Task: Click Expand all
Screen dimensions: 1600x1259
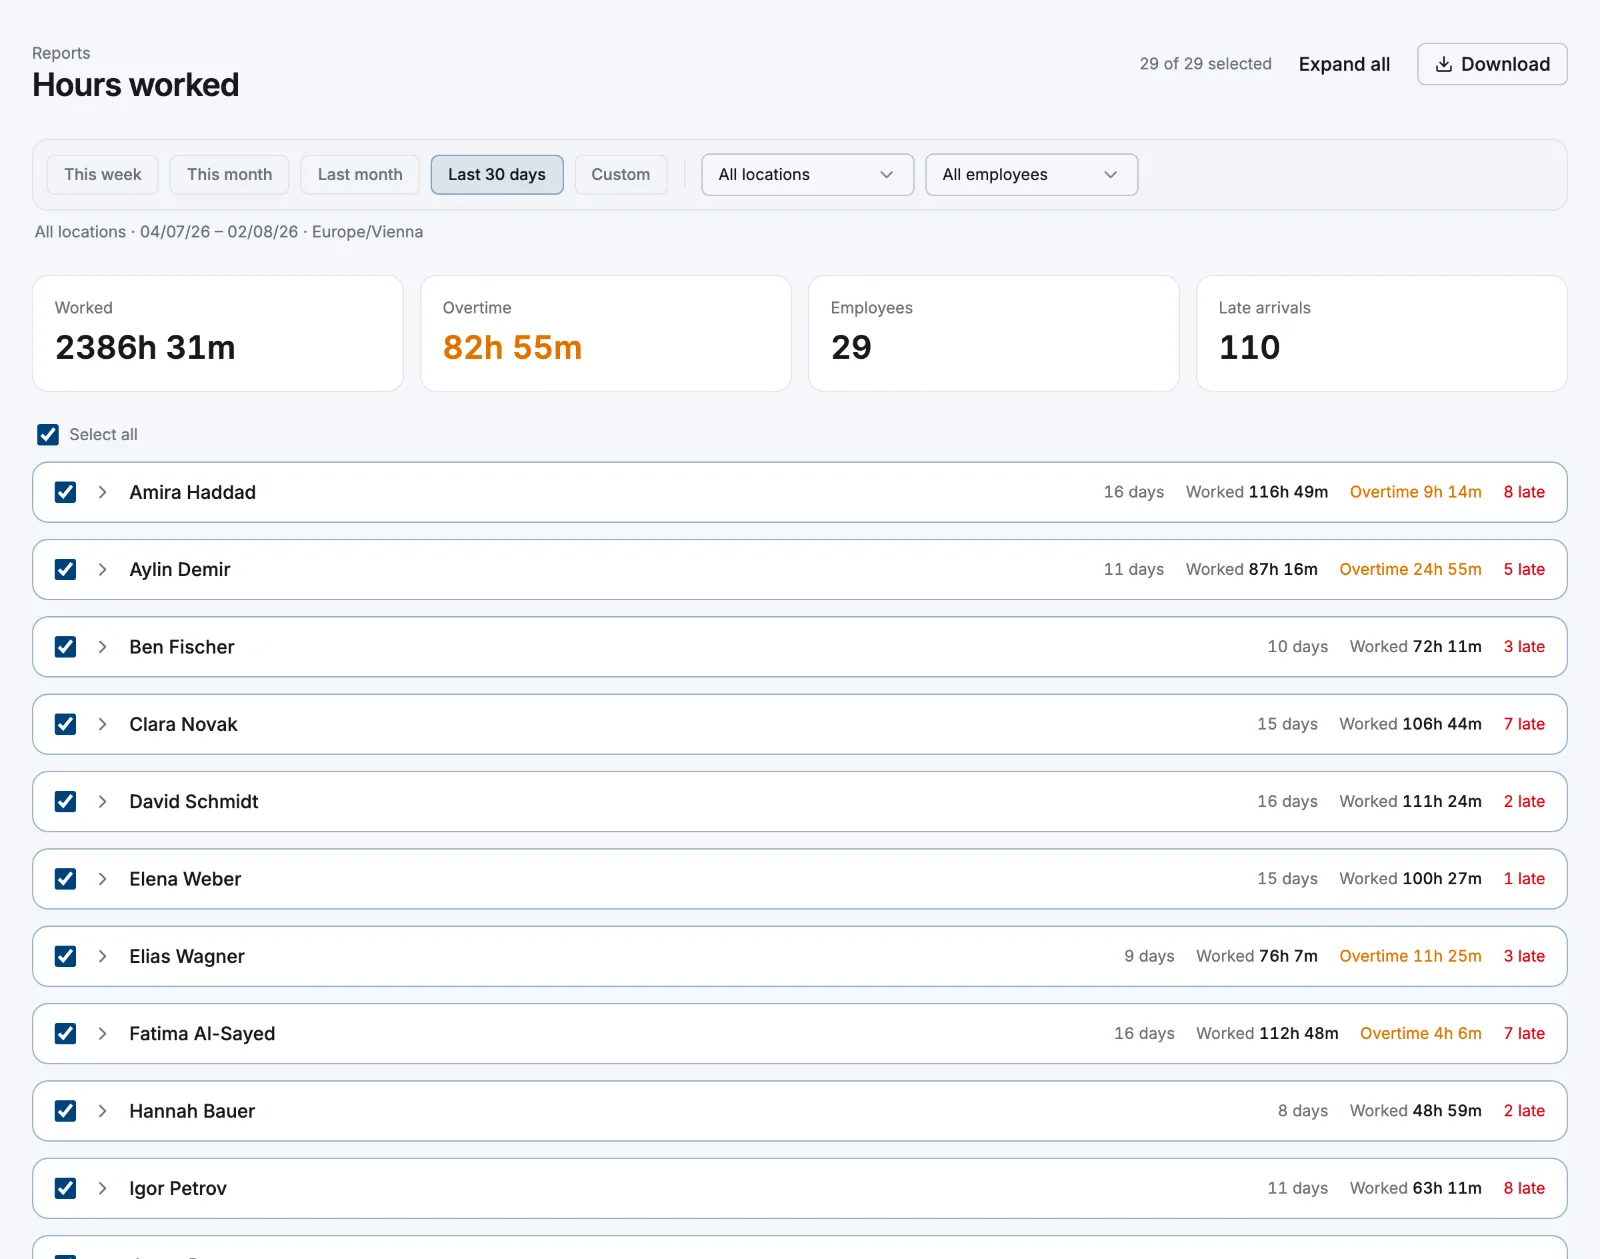Action: tap(1344, 64)
